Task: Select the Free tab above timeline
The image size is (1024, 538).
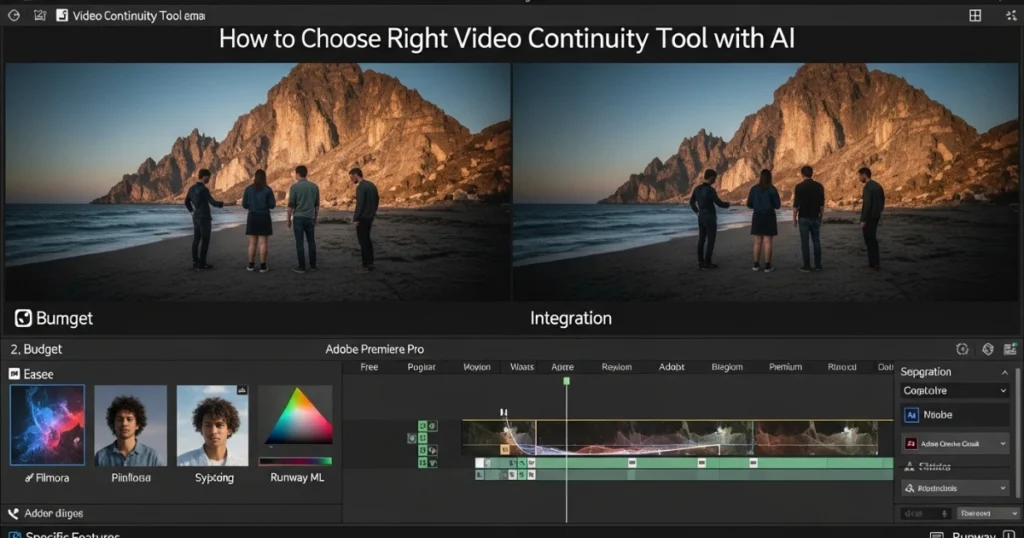Action: [369, 367]
